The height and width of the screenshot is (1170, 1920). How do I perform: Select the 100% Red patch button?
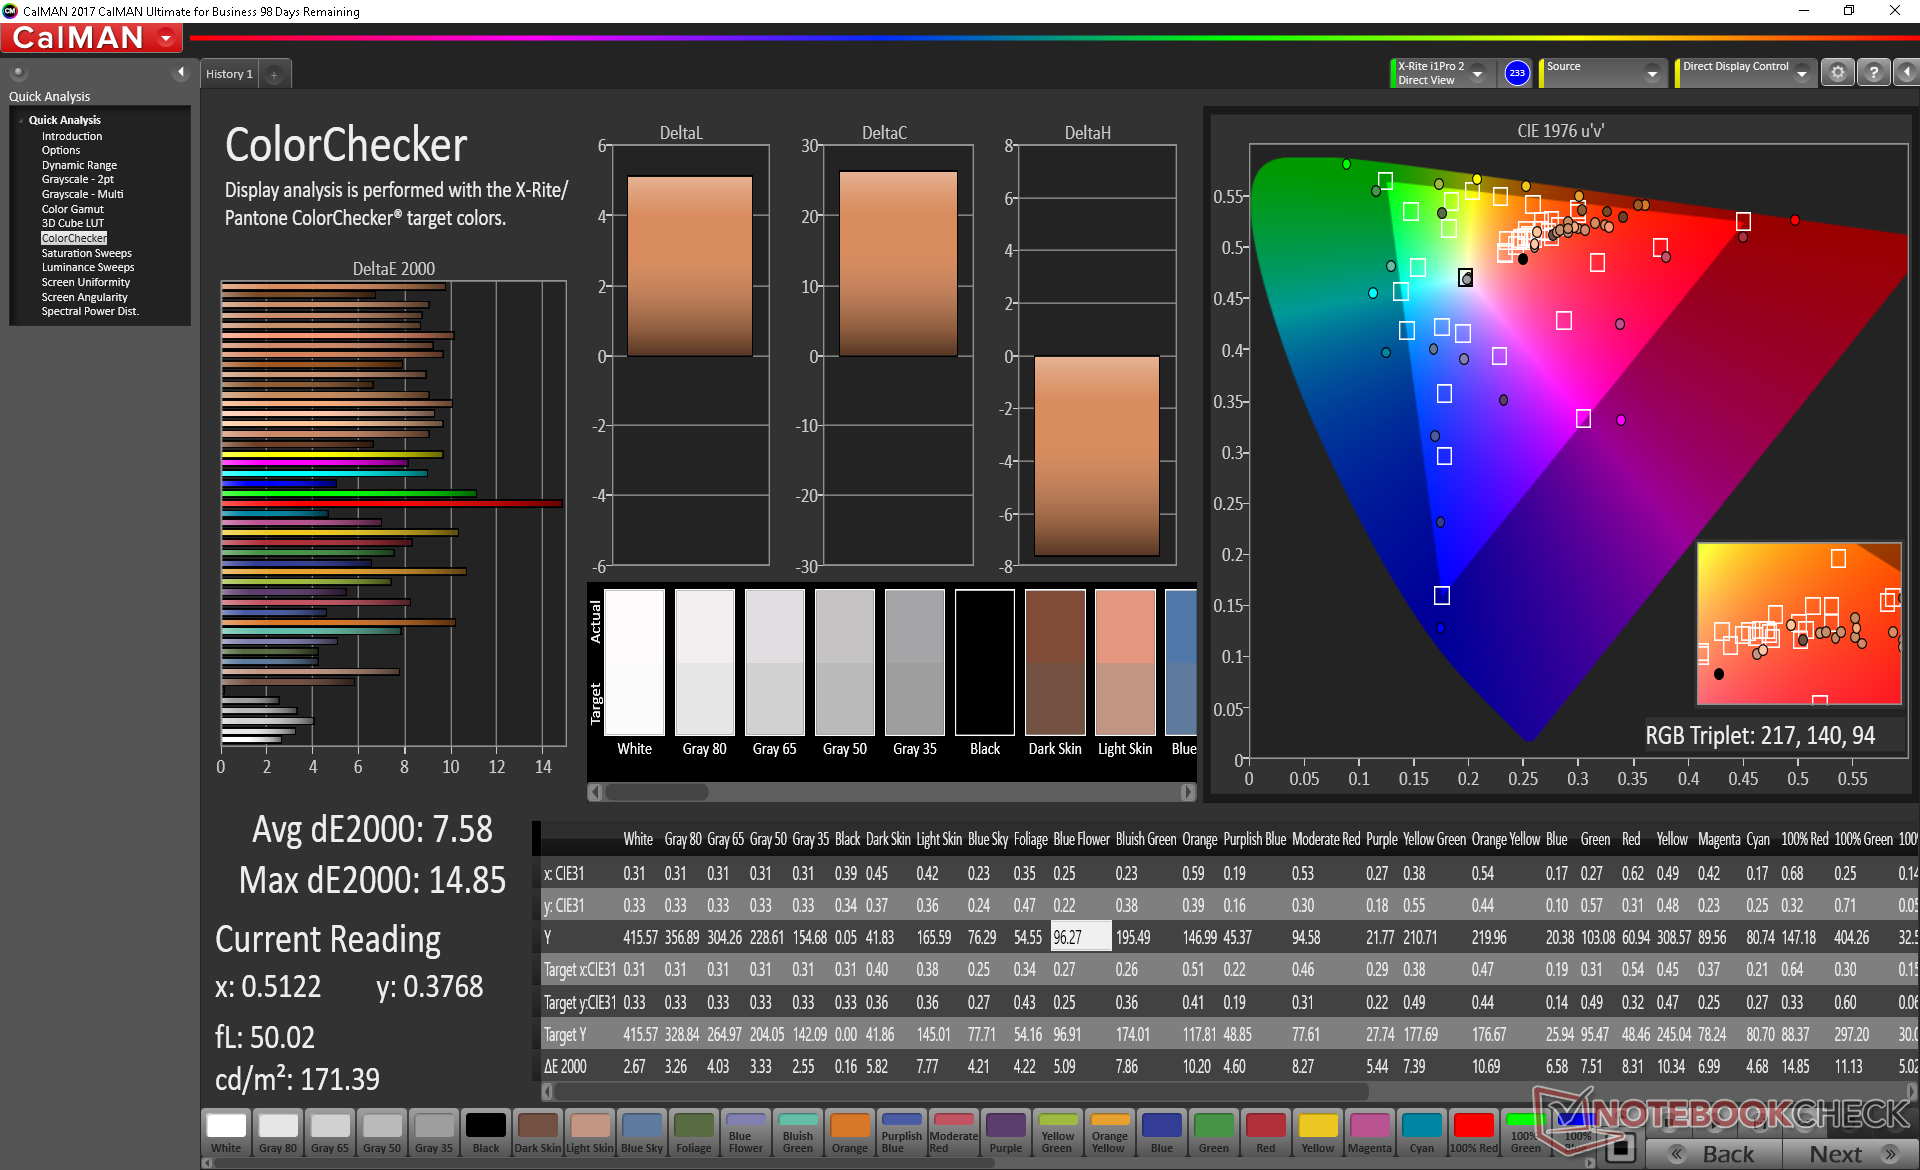(1474, 1132)
